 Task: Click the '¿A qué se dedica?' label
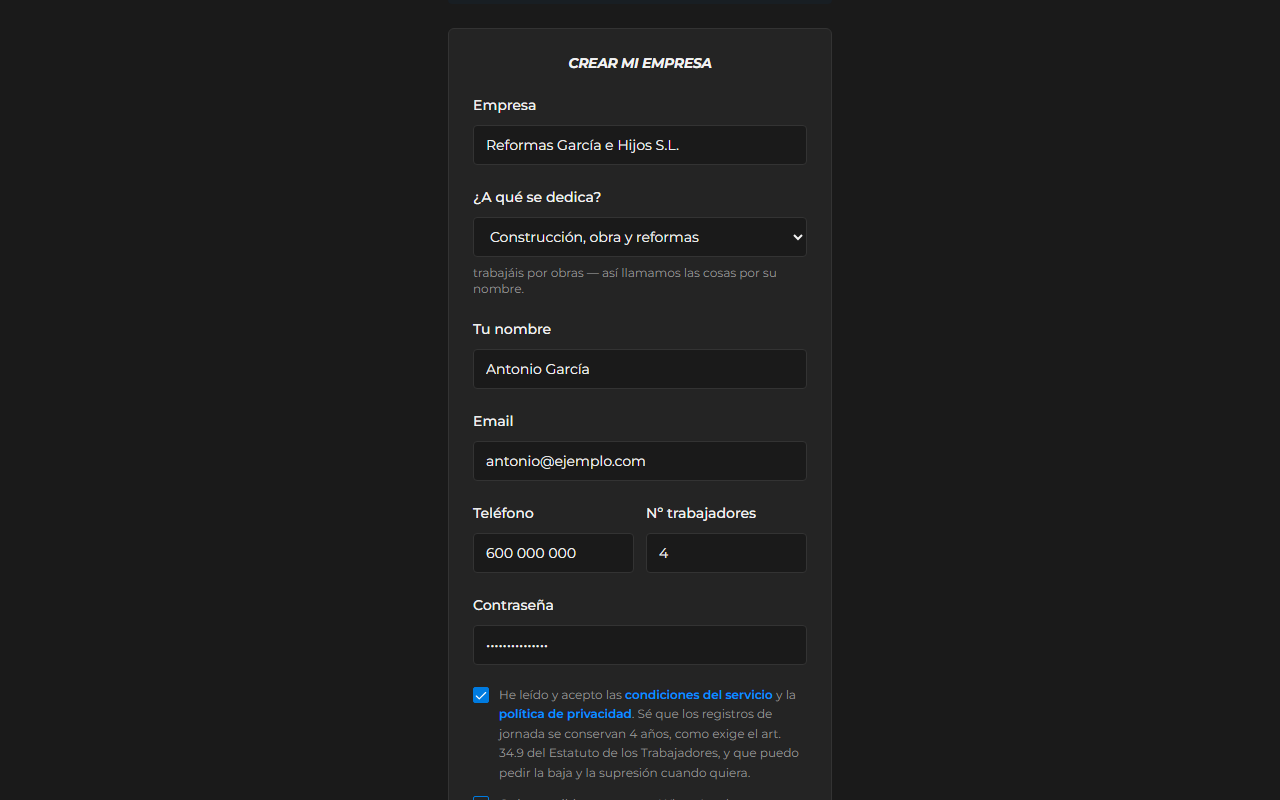[537, 197]
